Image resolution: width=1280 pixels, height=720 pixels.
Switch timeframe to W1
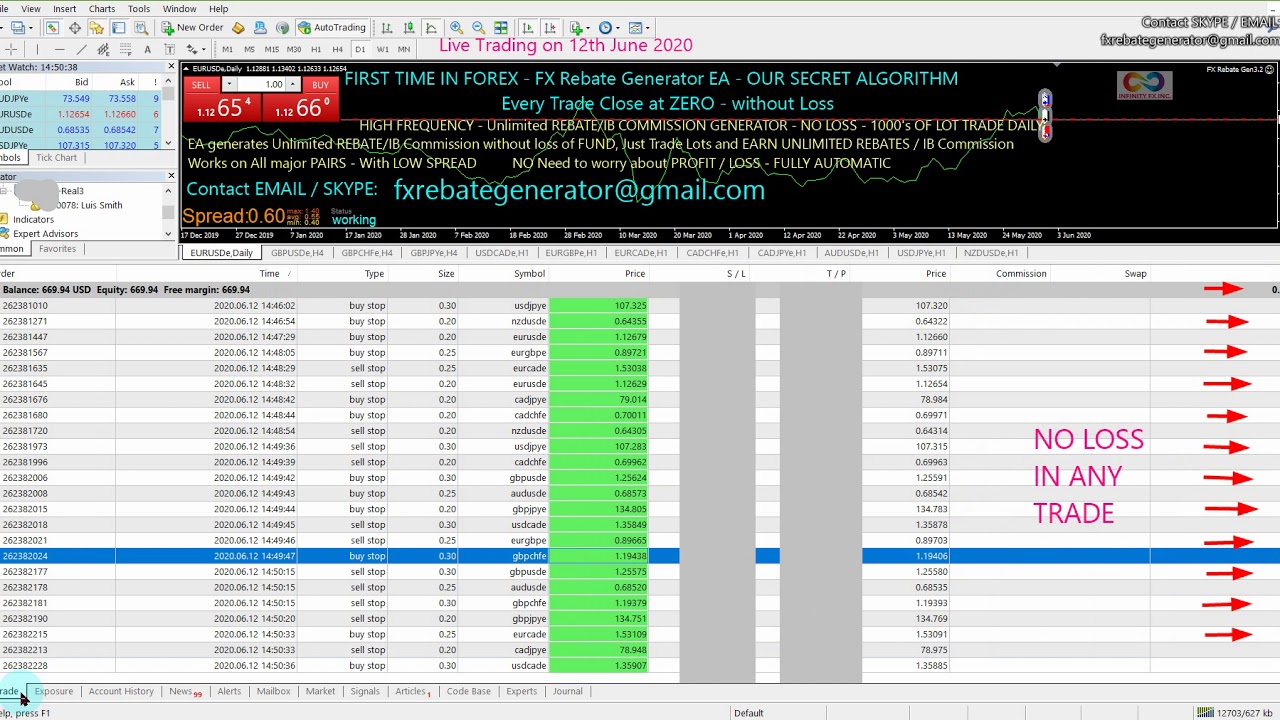(382, 49)
